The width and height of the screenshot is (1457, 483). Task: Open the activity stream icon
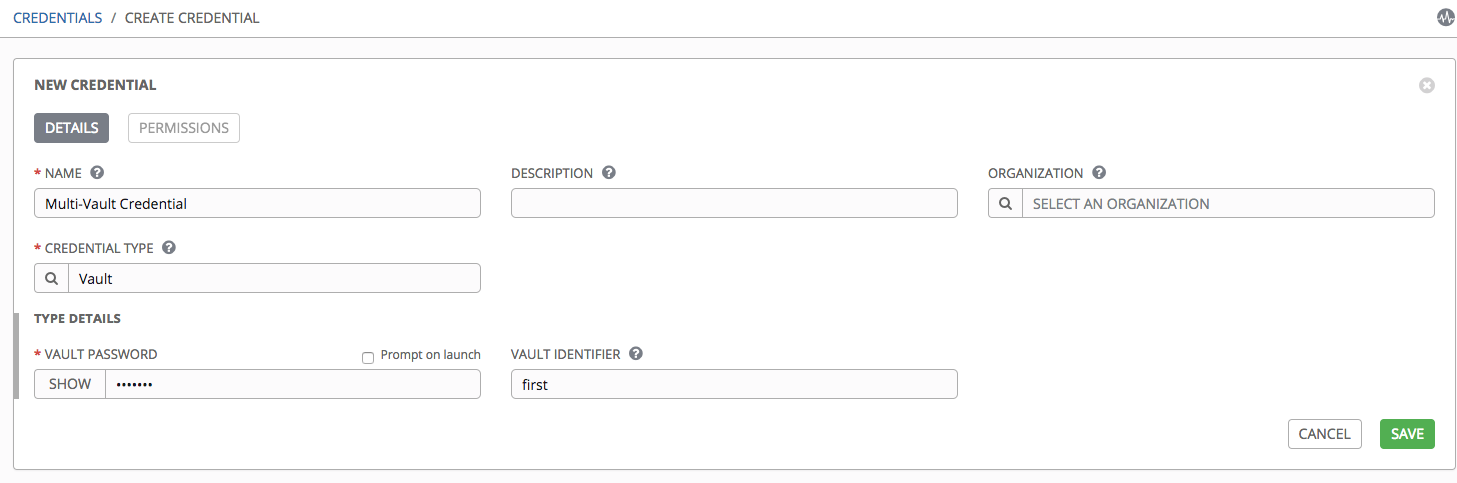point(1445,18)
